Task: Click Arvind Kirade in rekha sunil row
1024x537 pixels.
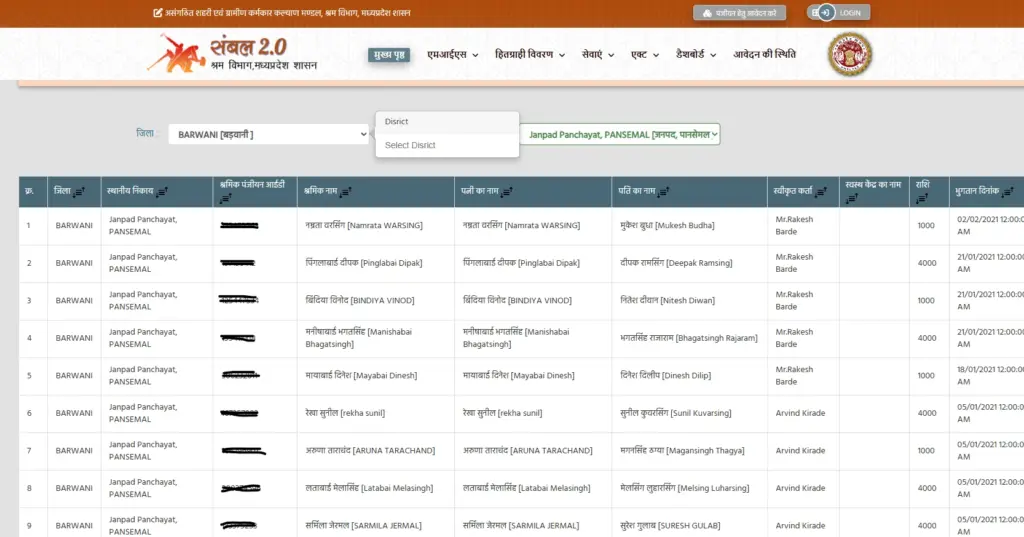Action: 800,413
